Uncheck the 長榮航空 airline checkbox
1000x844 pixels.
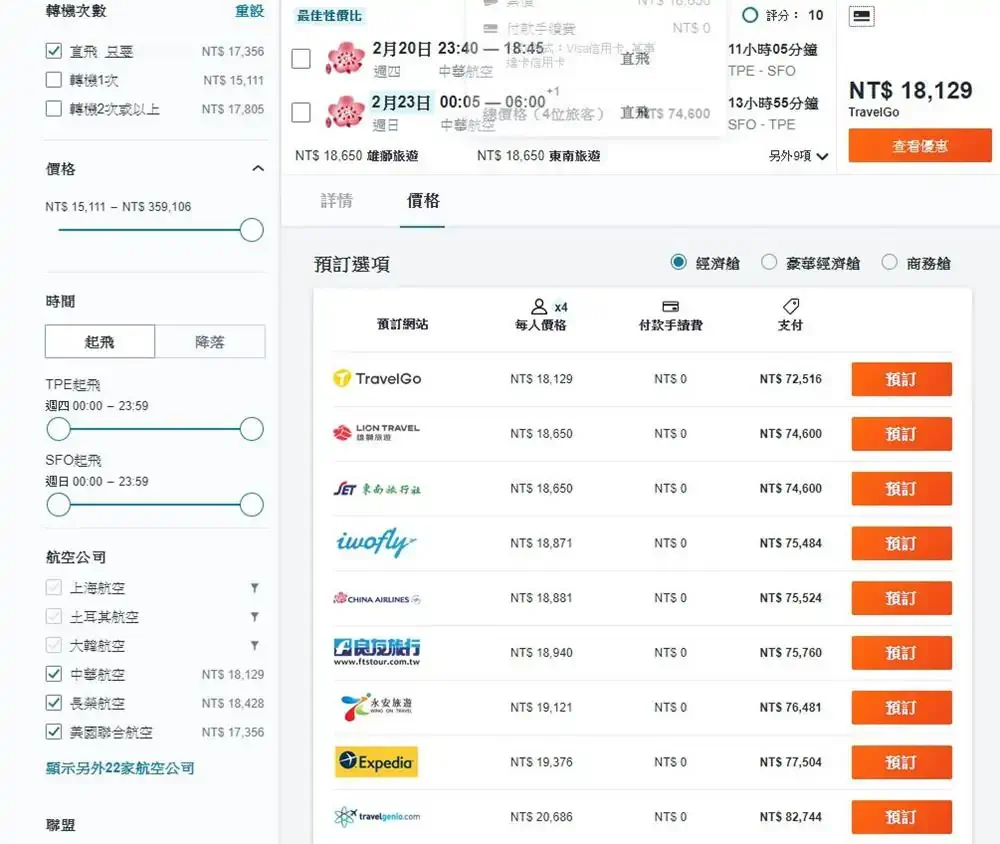[54, 702]
